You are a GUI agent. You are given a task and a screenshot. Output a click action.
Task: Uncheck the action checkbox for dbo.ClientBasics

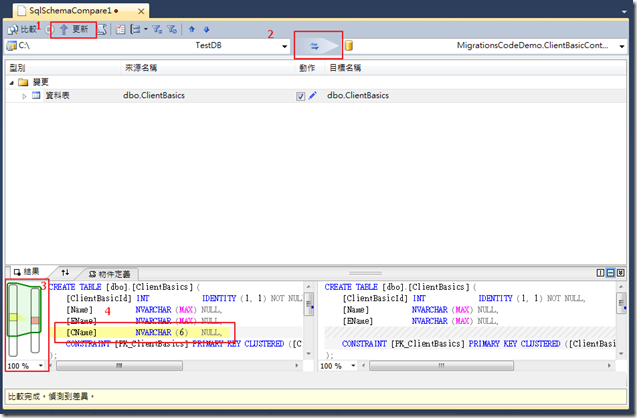pyautogui.click(x=300, y=96)
